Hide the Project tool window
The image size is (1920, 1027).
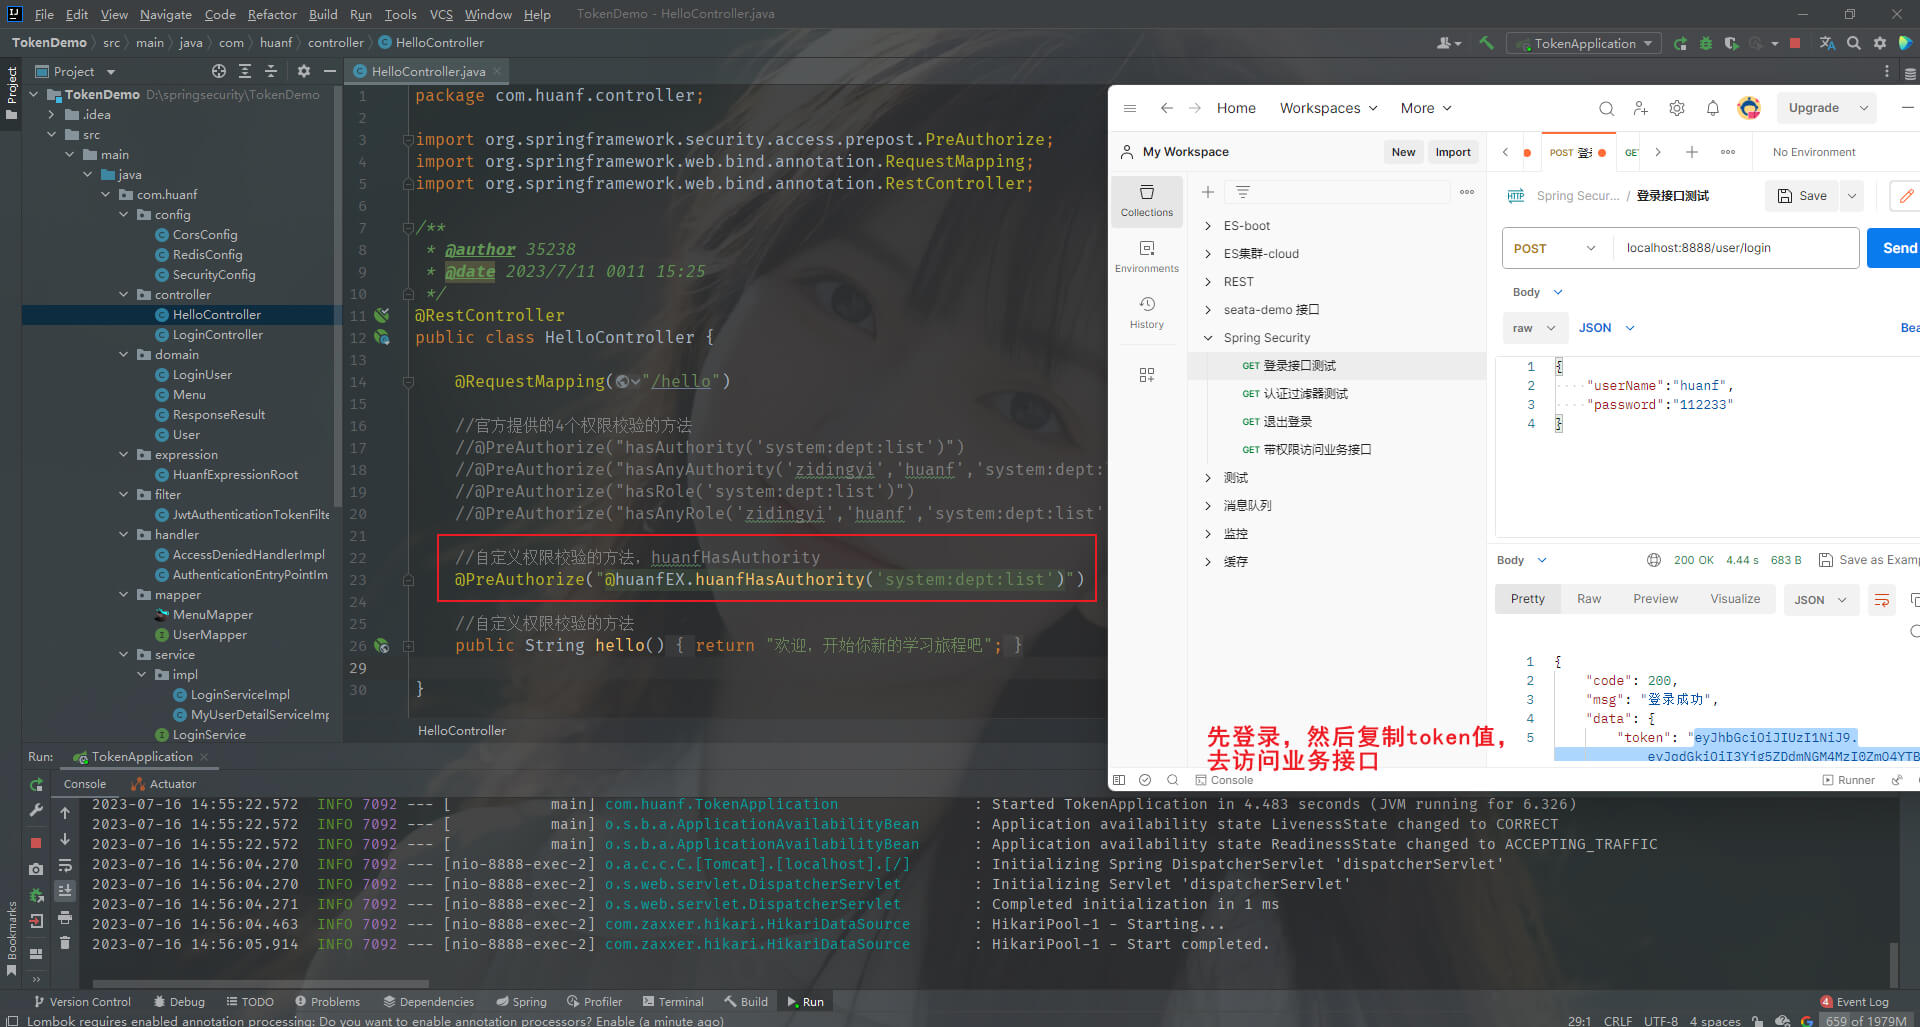(329, 71)
